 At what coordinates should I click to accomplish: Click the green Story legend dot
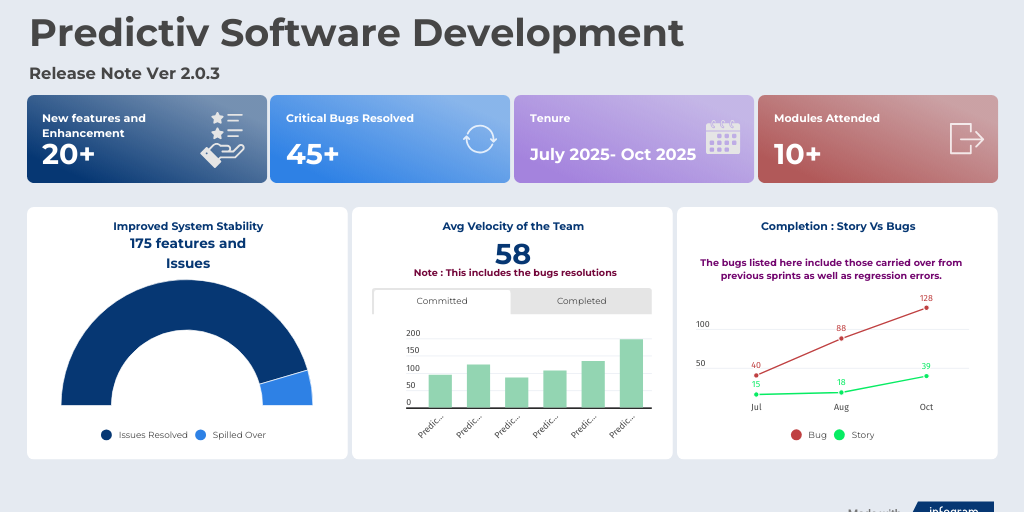pyautogui.click(x=839, y=435)
